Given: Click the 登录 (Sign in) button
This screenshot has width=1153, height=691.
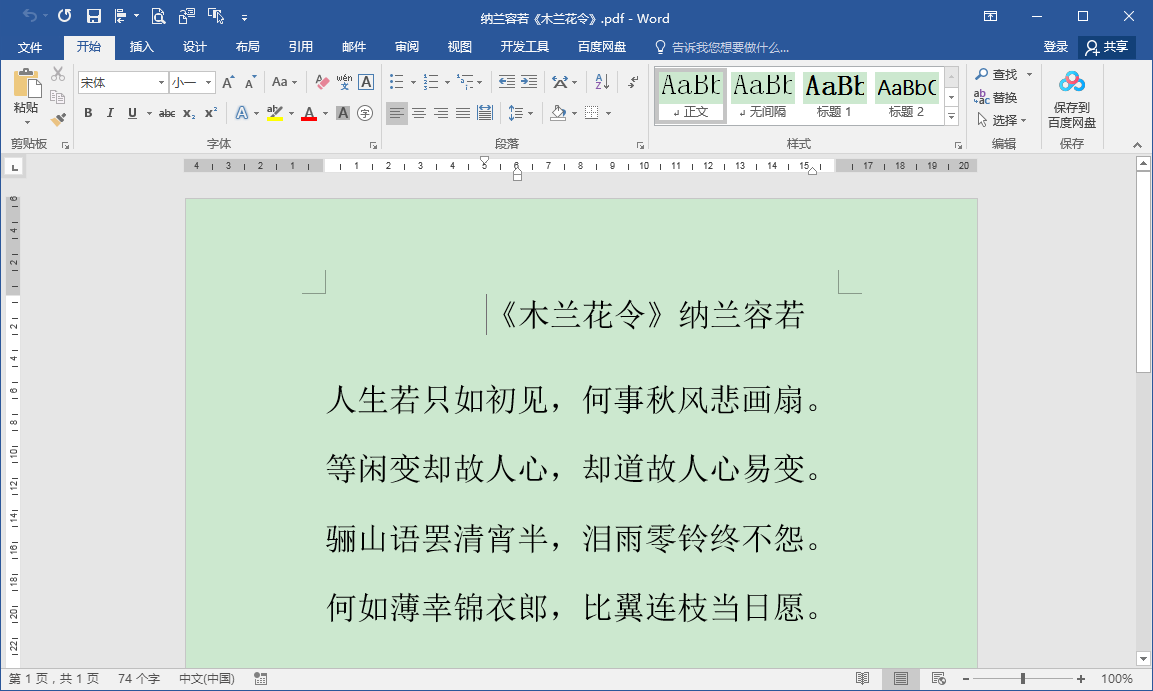Looking at the screenshot, I should (1055, 47).
